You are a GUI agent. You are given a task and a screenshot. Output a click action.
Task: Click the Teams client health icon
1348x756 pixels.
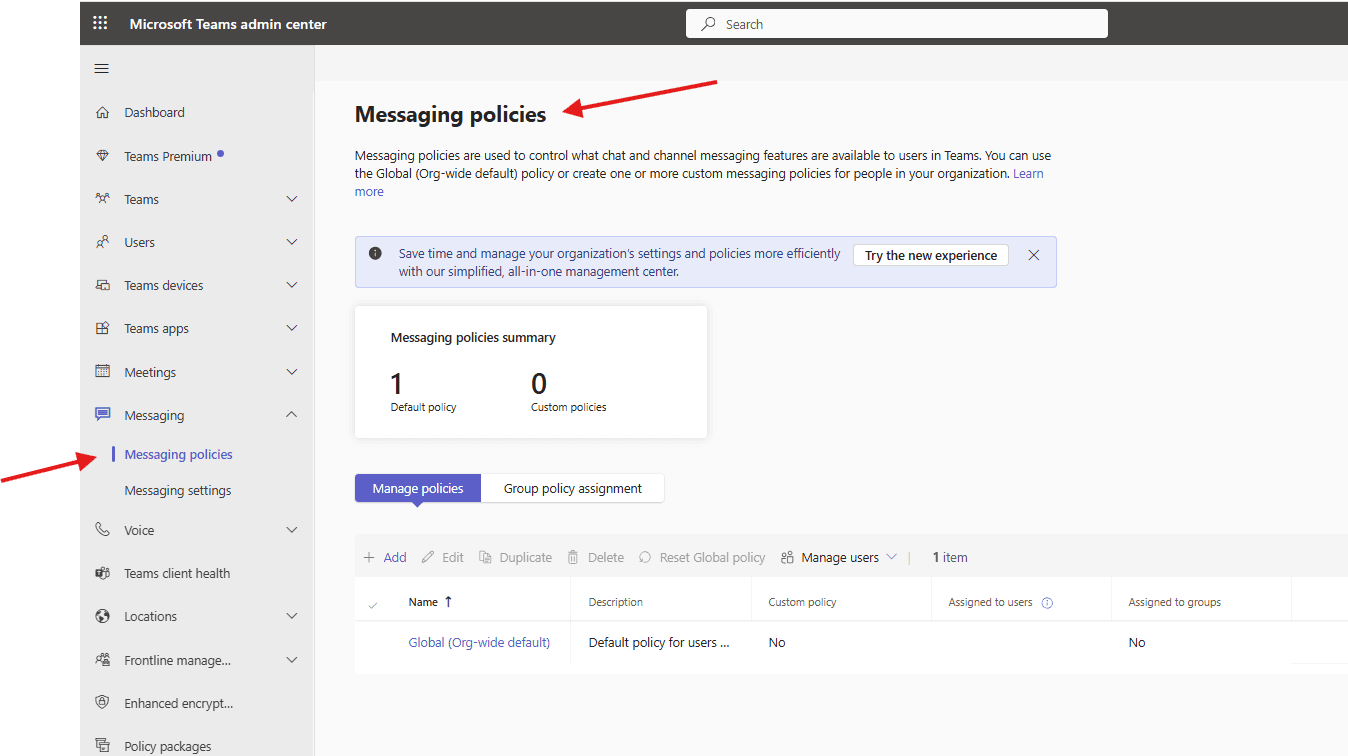[x=101, y=572]
